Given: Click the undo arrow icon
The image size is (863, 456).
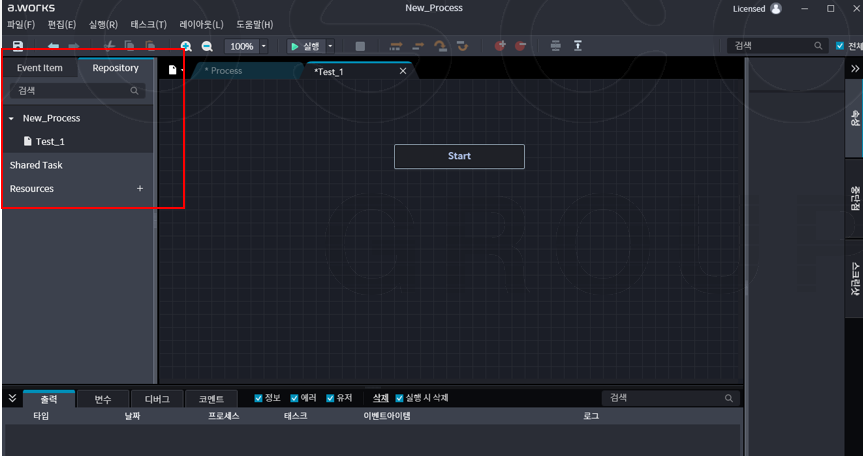Looking at the screenshot, I should click(x=53, y=46).
